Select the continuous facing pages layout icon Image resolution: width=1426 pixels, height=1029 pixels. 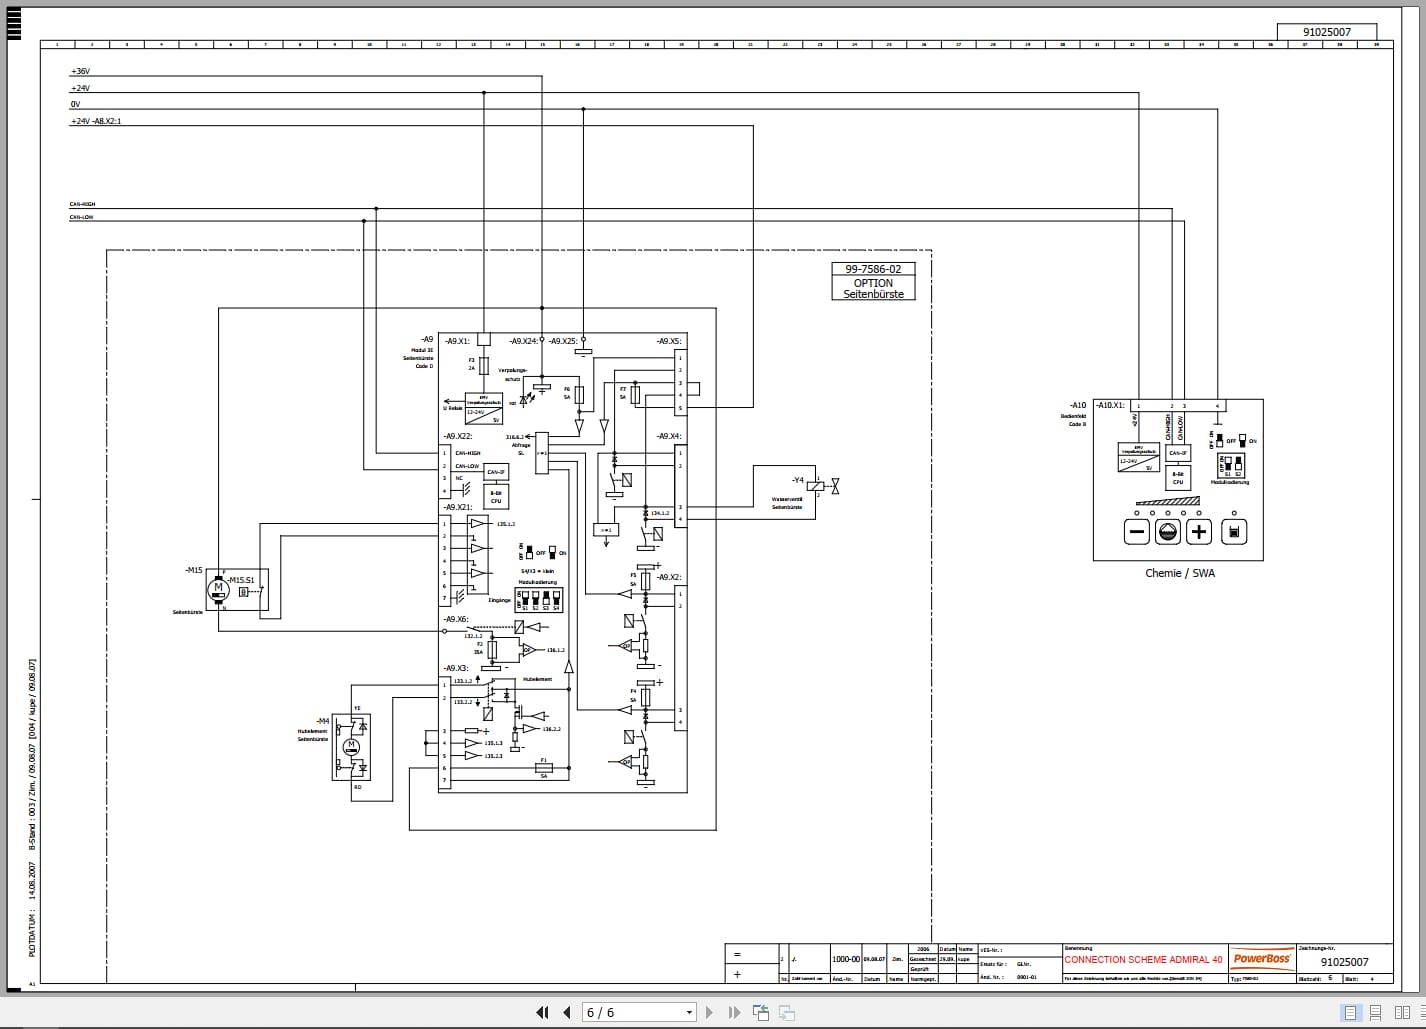tap(1421, 1012)
